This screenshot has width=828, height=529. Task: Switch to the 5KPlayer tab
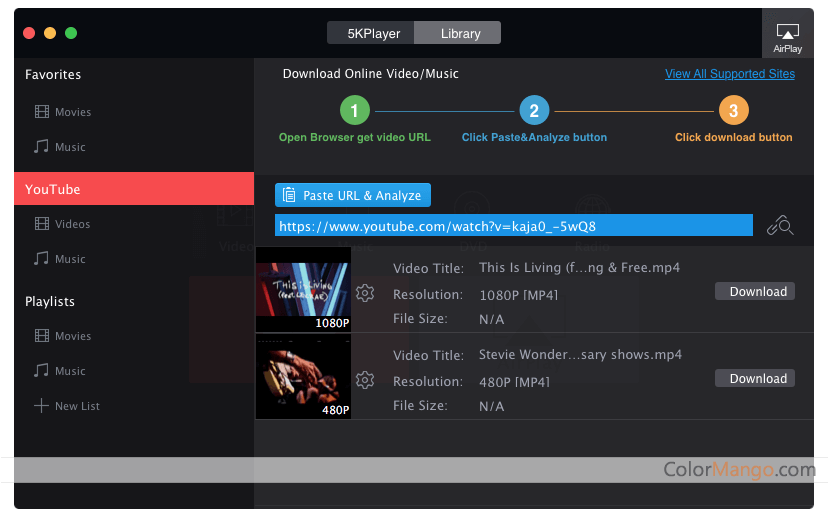(373, 33)
